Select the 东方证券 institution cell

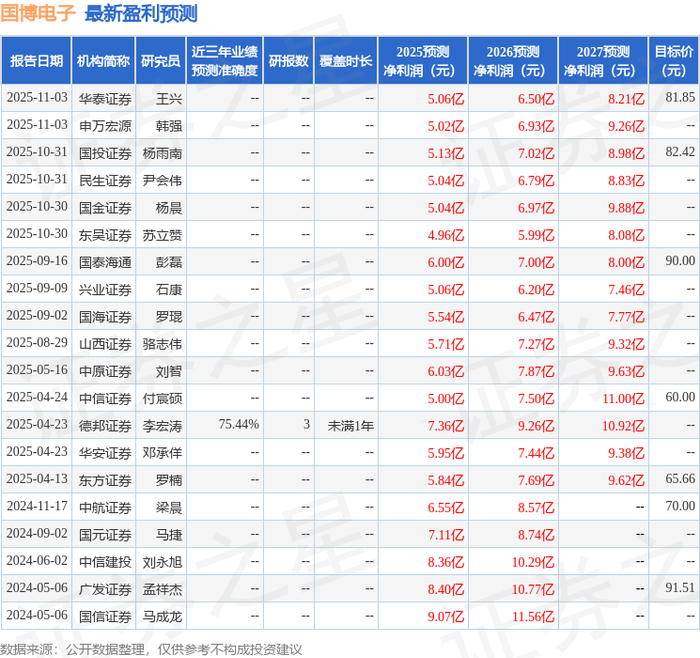click(x=105, y=480)
